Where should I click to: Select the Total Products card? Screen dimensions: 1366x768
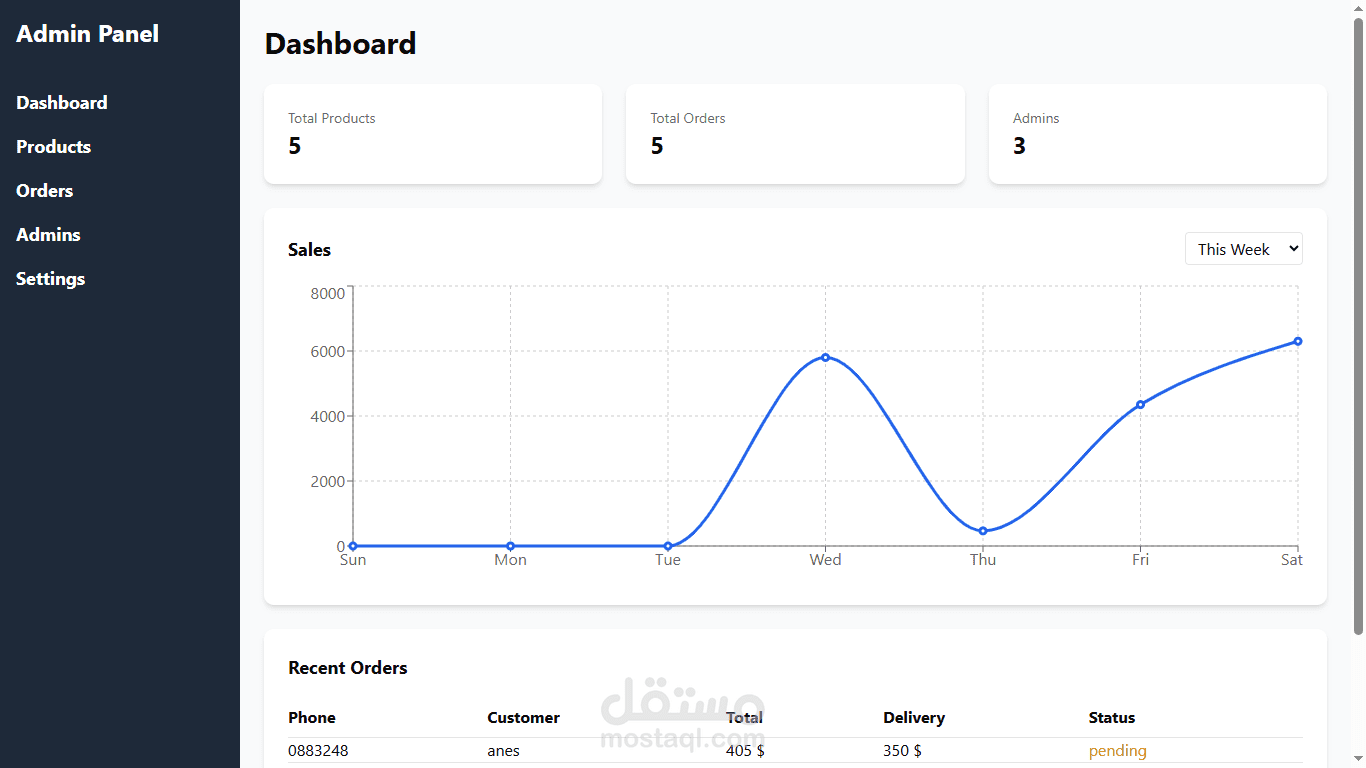coord(433,134)
